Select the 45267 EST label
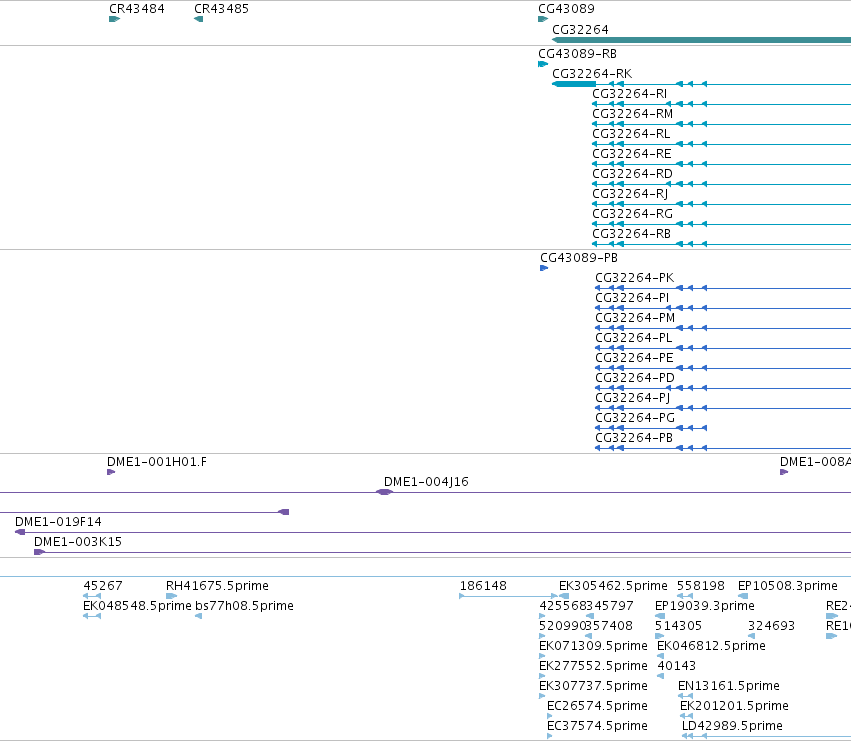Image resolution: width=851 pixels, height=741 pixels. (103, 586)
